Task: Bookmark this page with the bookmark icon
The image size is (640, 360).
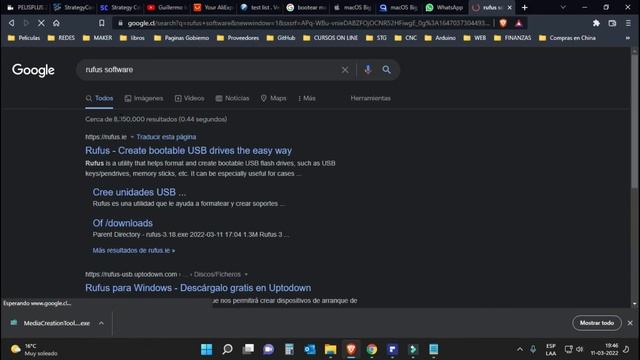Action: (102, 23)
